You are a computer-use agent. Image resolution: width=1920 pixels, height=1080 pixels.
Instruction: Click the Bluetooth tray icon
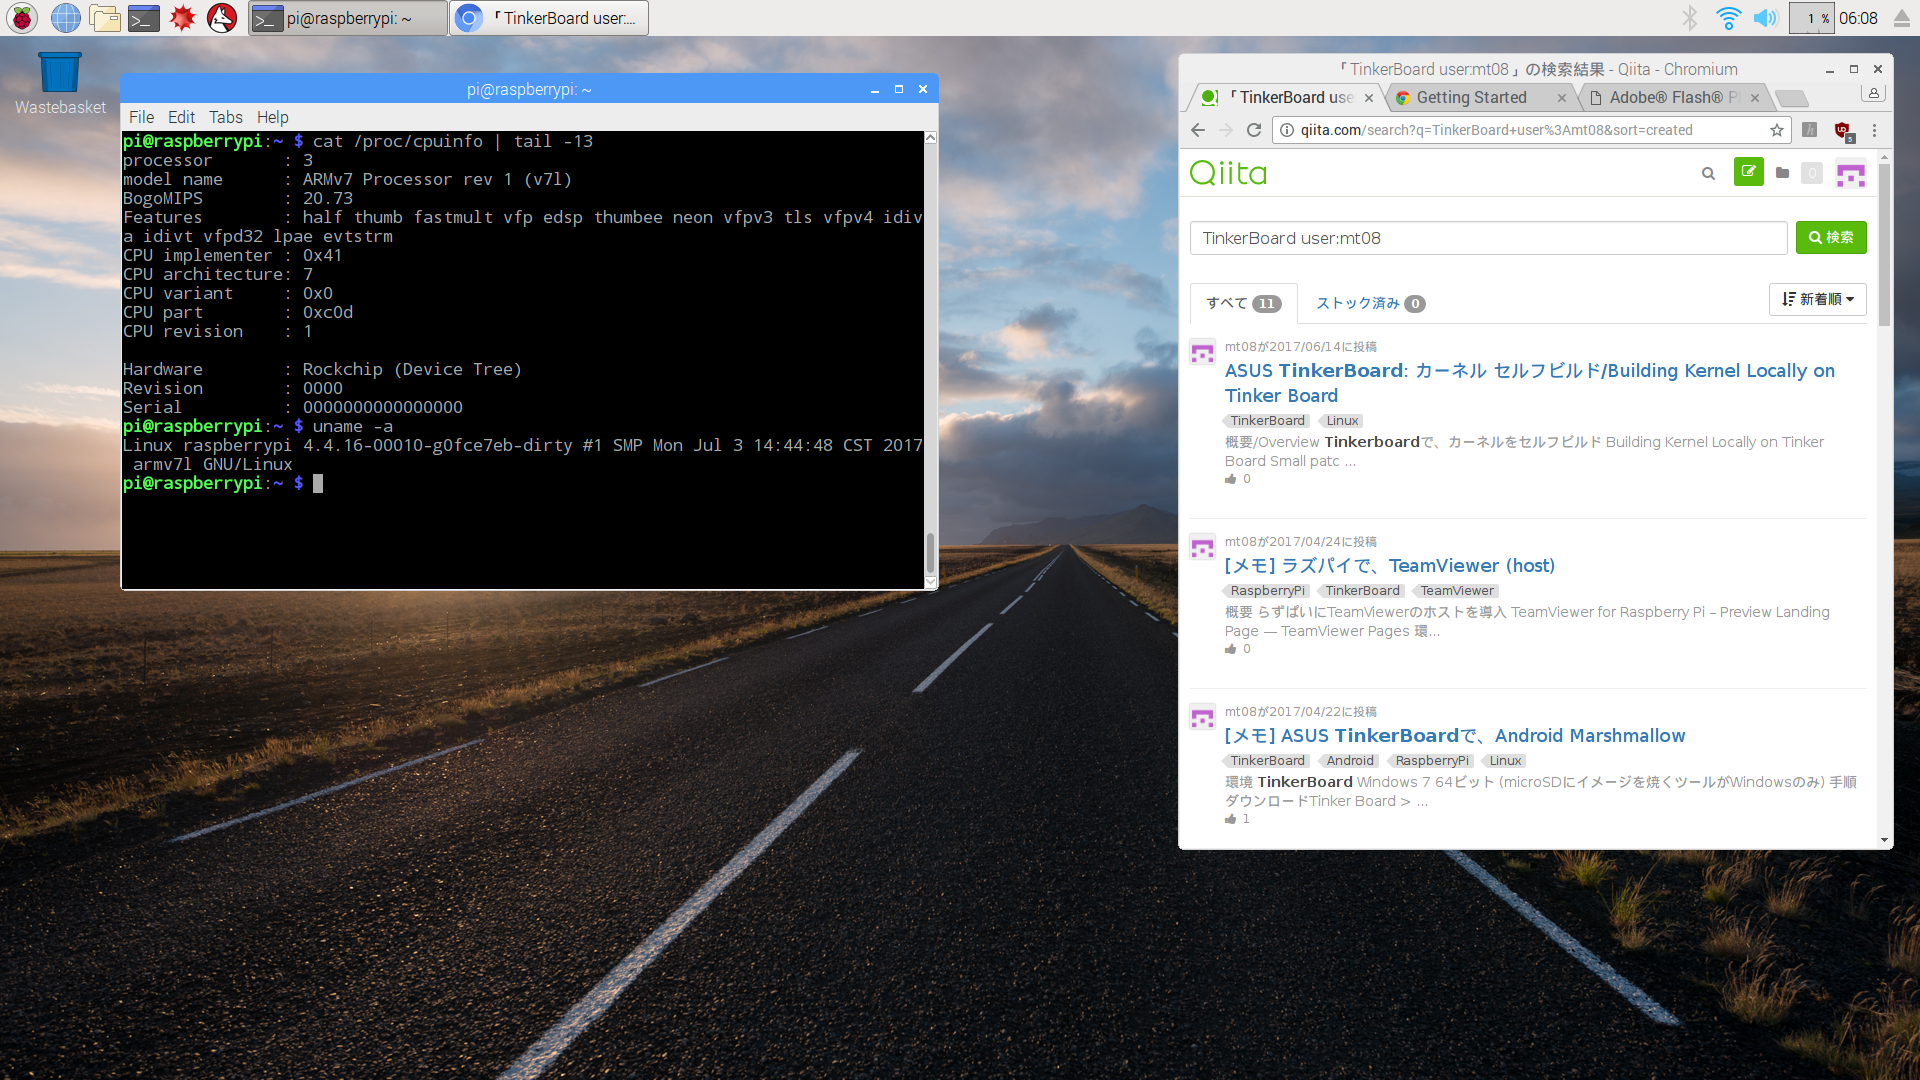point(1690,18)
